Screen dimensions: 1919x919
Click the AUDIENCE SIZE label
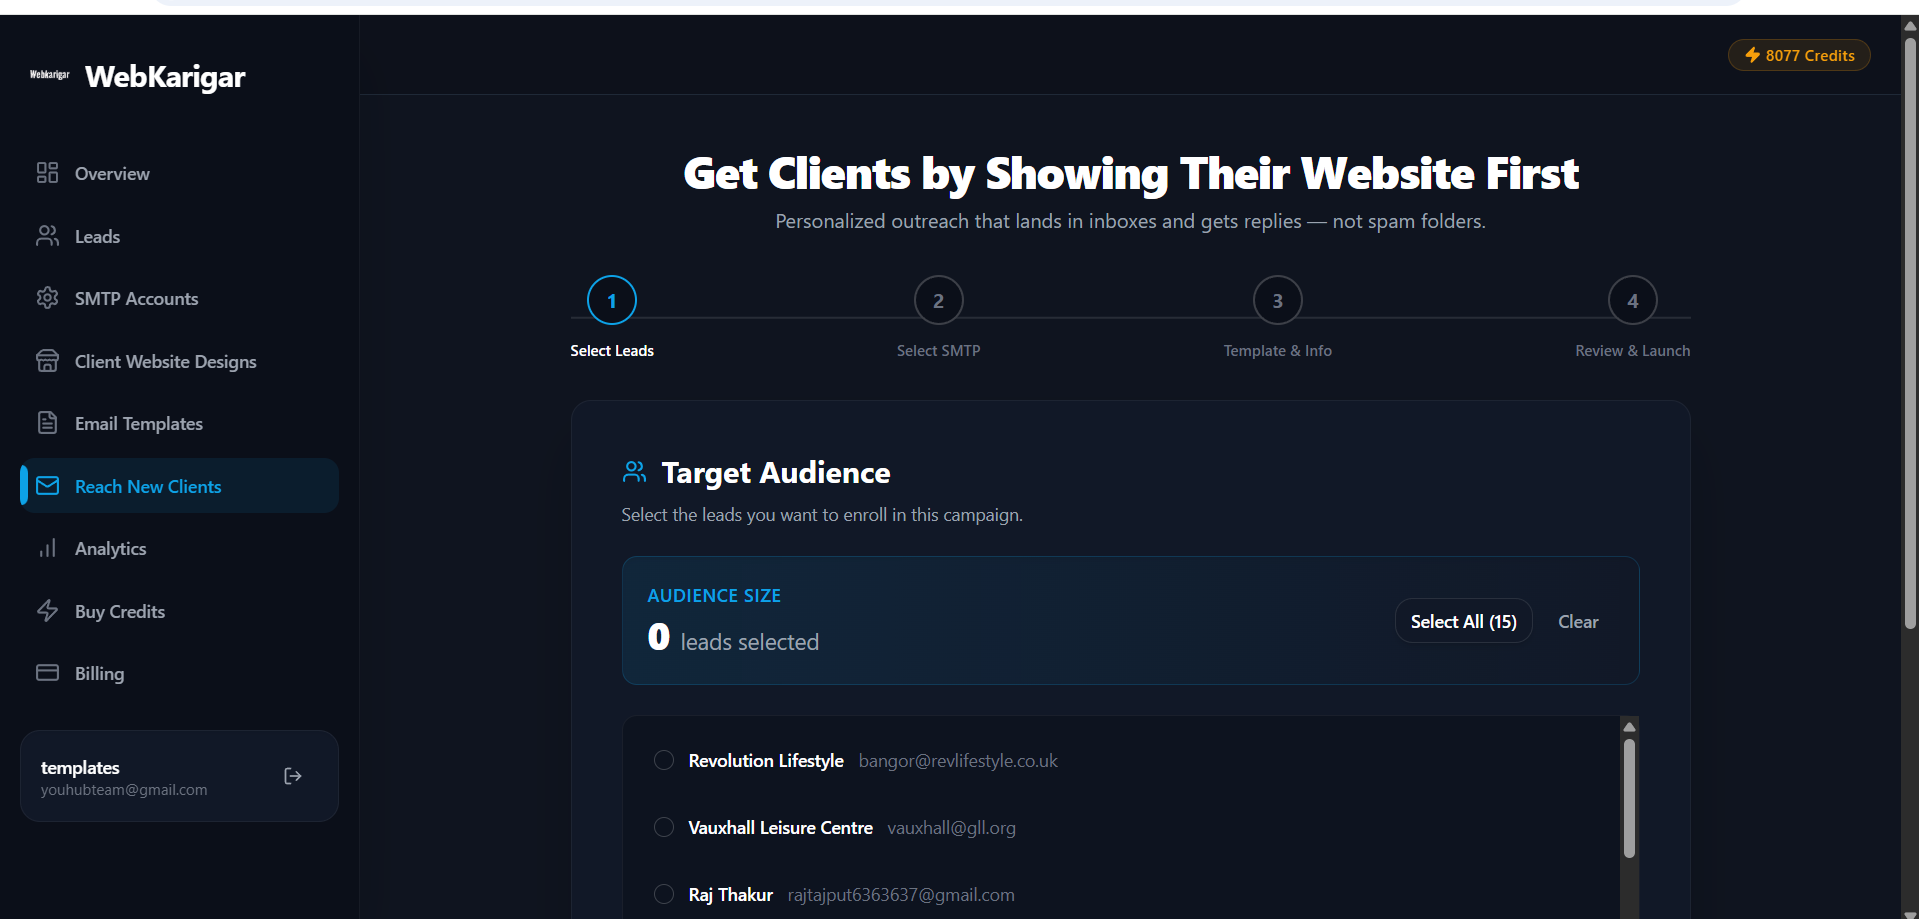[714, 595]
